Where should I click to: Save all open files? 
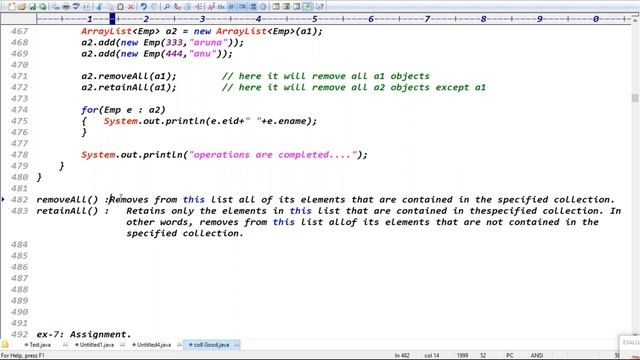(42, 7)
